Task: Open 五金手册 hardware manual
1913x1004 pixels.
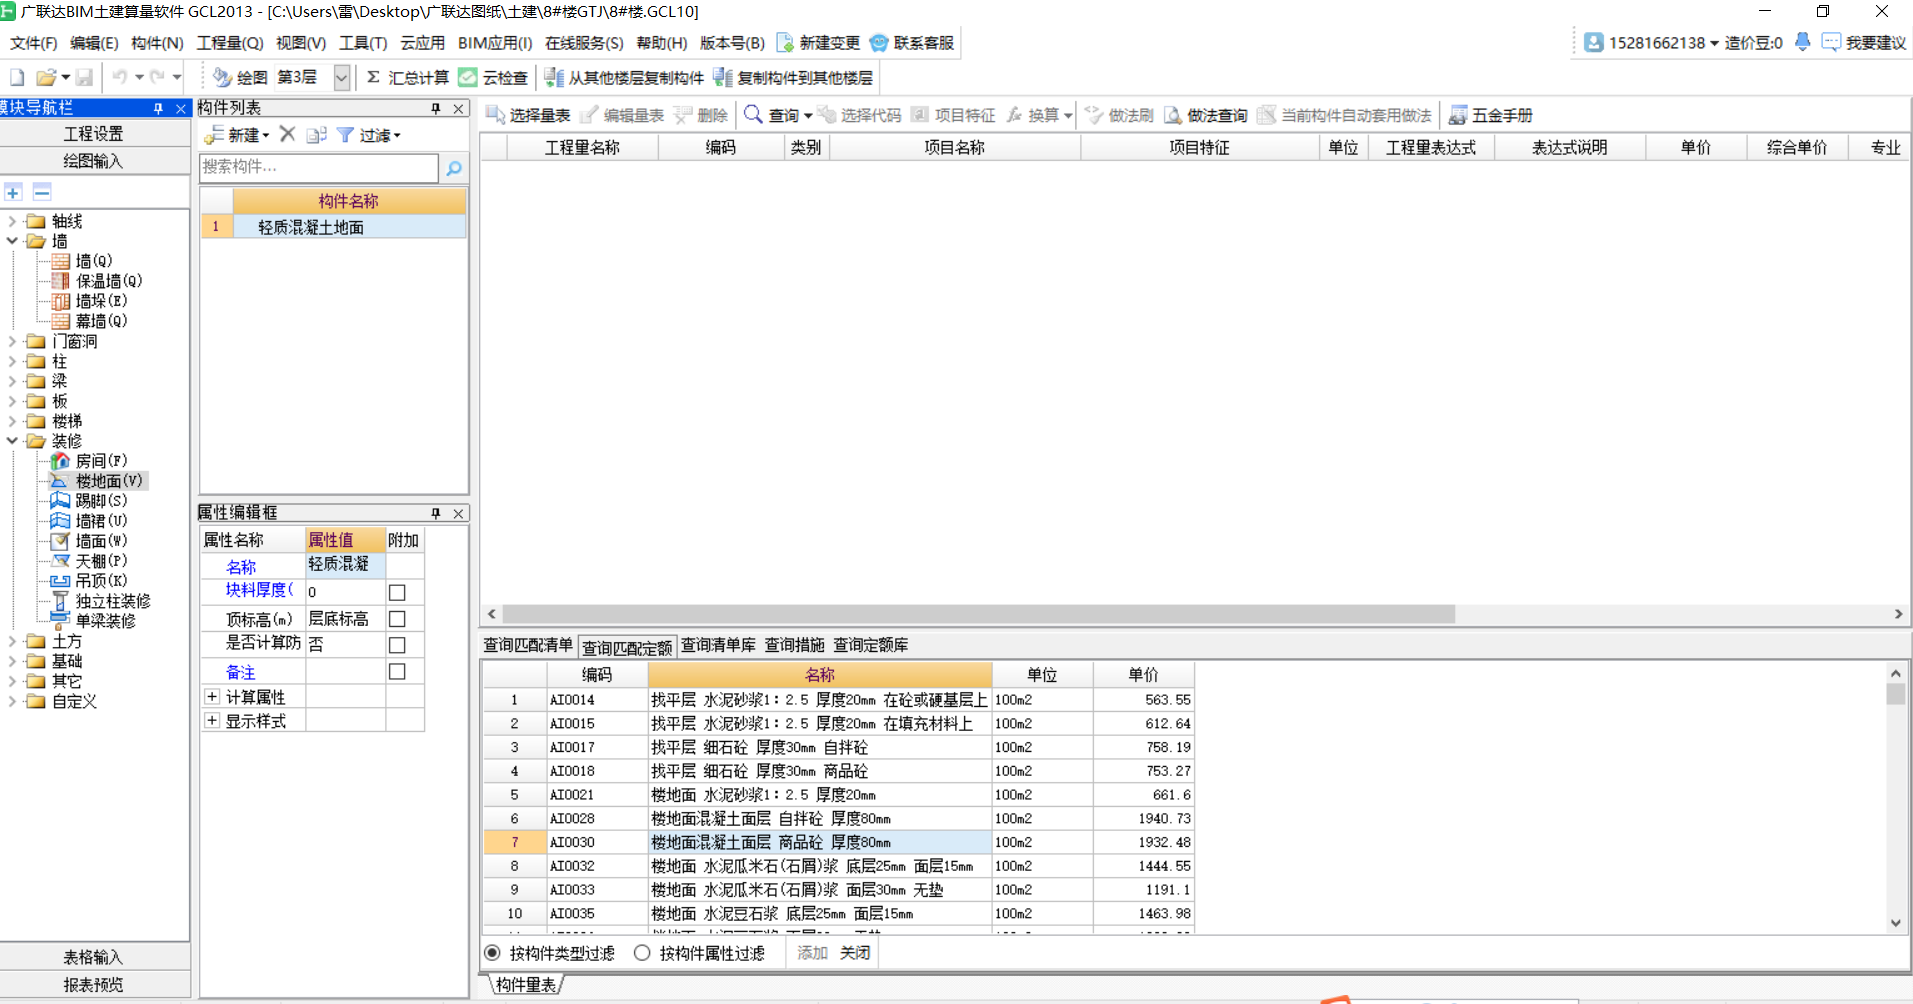Action: (x=1491, y=115)
